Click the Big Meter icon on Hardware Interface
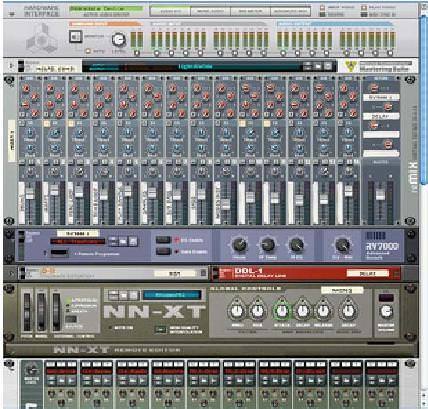The width and height of the screenshot is (428, 409). 76,37
